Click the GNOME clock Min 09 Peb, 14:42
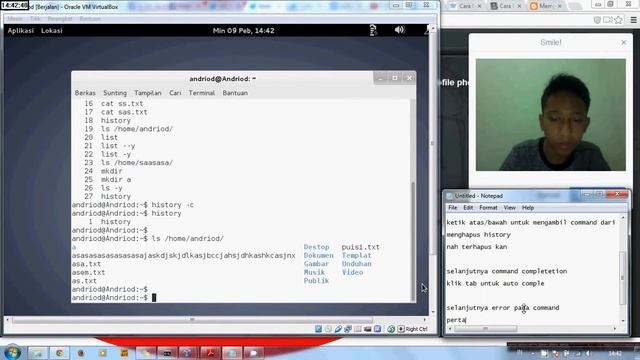This screenshot has height=360, width=640. pyautogui.click(x=243, y=31)
